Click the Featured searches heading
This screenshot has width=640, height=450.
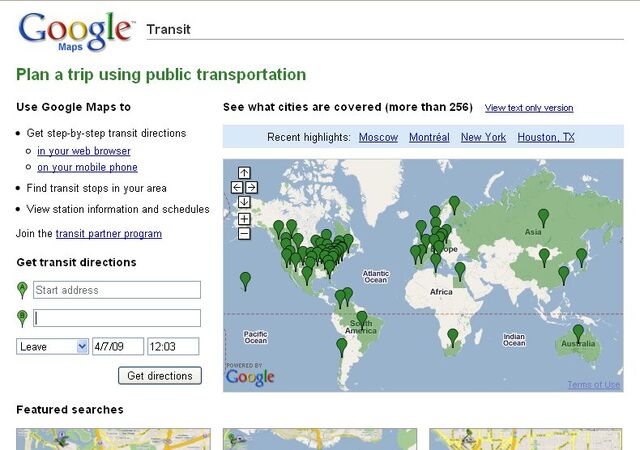70,410
